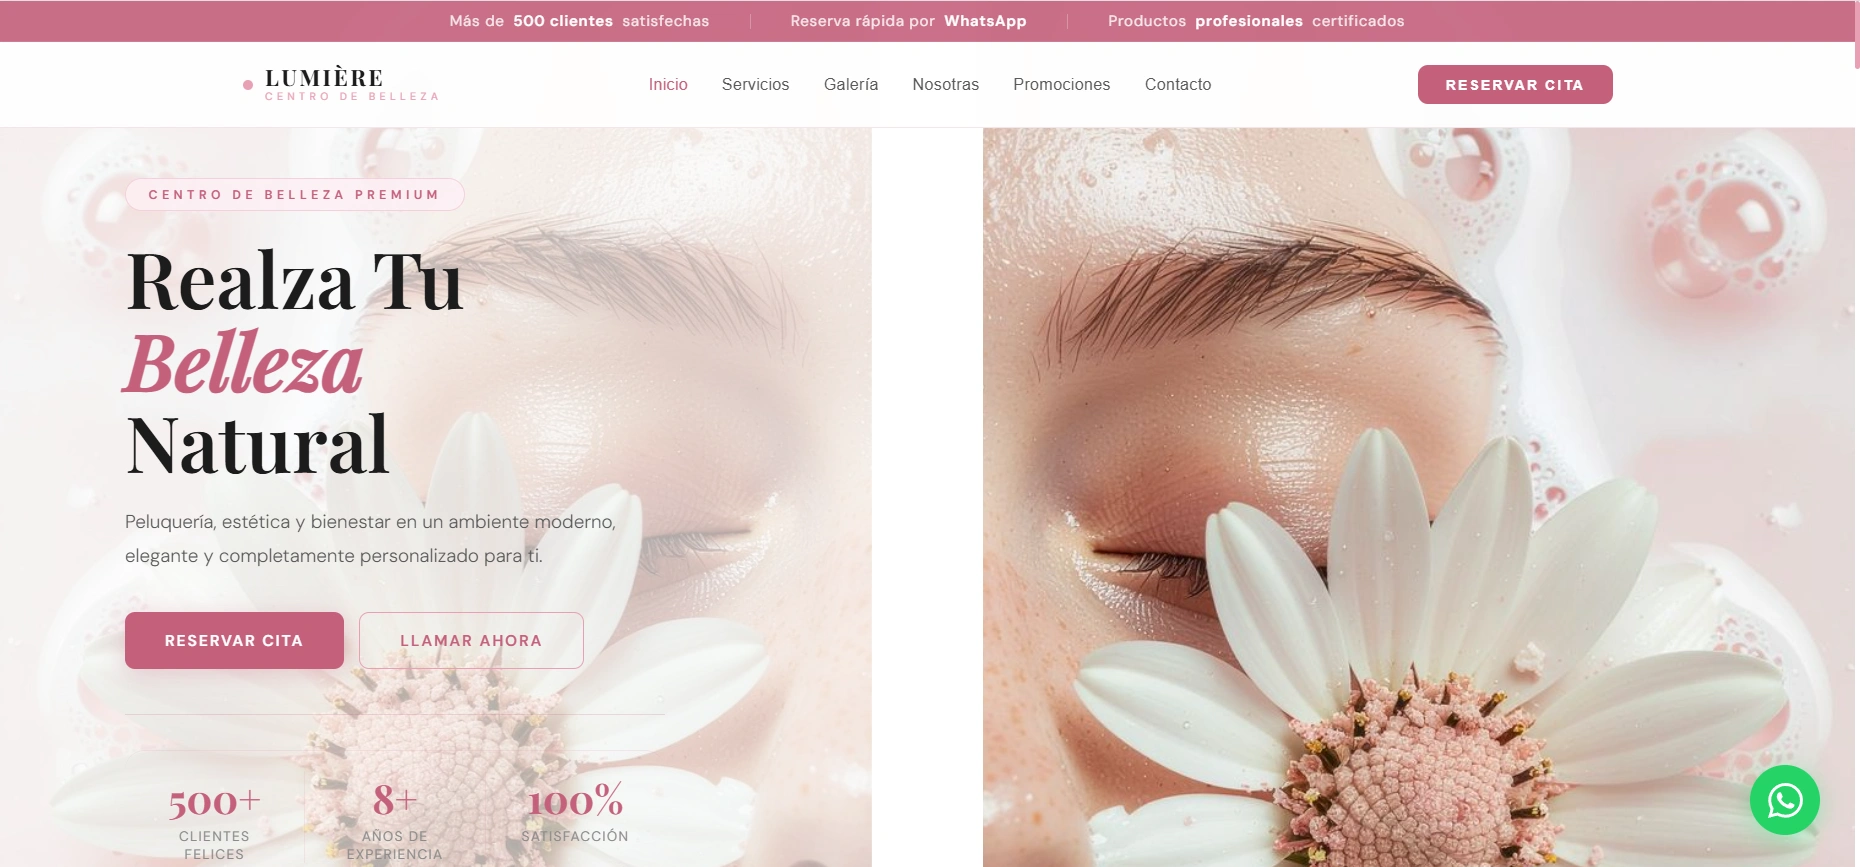1860x867 pixels.
Task: Click the 'Reserva rápida por WhatsApp' banner text
Action: (908, 21)
